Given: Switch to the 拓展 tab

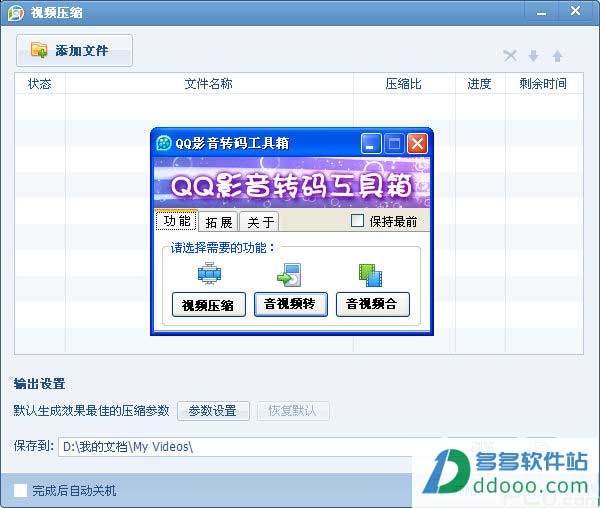Looking at the screenshot, I should pyautogui.click(x=218, y=222).
